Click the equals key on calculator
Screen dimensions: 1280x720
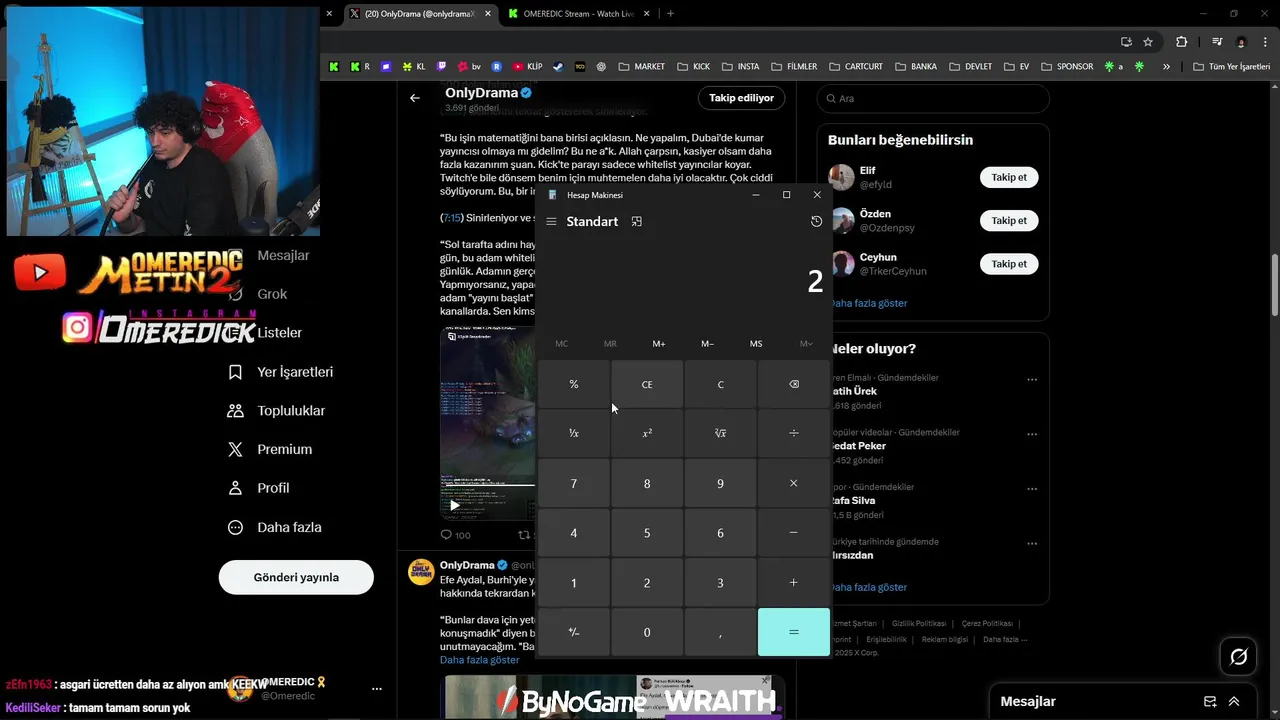pyautogui.click(x=794, y=632)
